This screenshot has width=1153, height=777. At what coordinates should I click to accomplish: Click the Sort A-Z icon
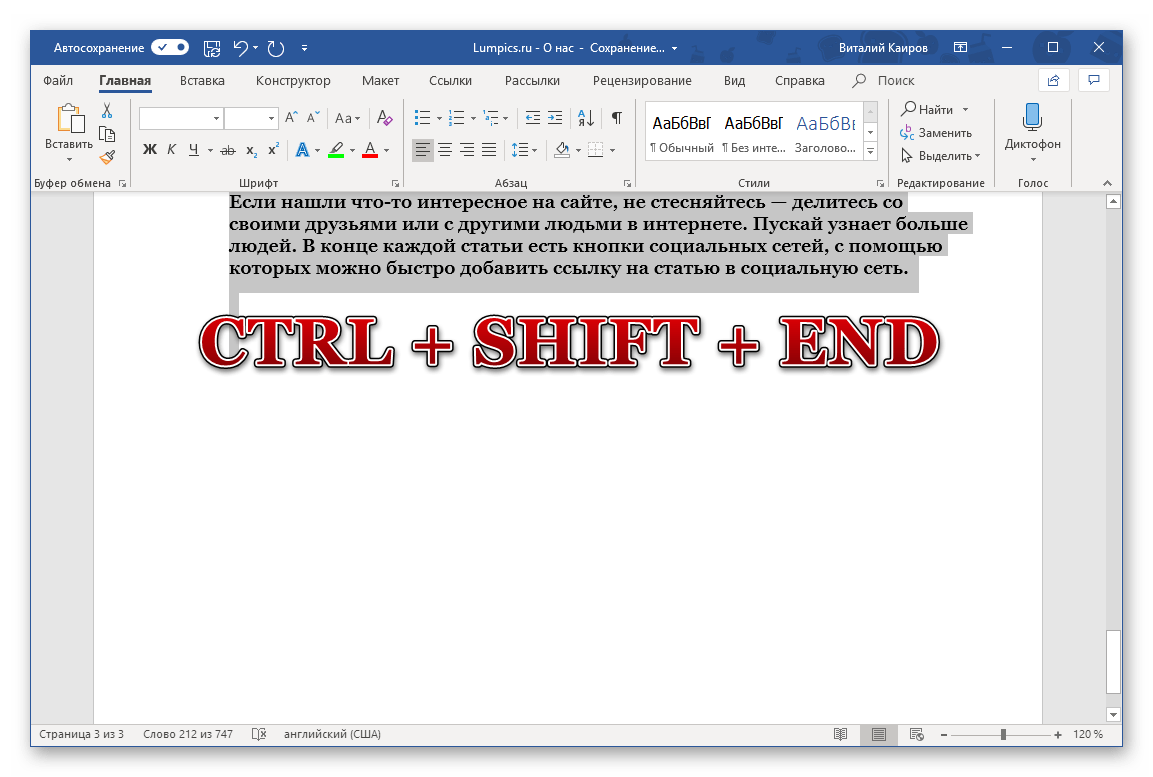pyautogui.click(x=587, y=118)
